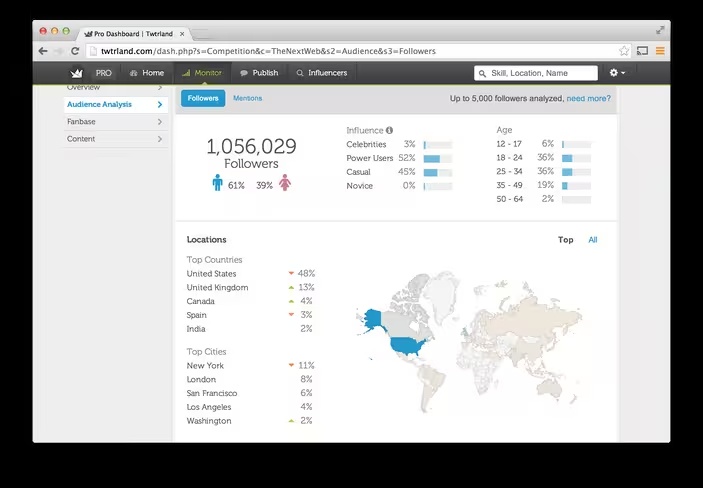Viewport: 703px width, 488px height.
Task: Click the Power Users percentage bar
Action: 438,159
